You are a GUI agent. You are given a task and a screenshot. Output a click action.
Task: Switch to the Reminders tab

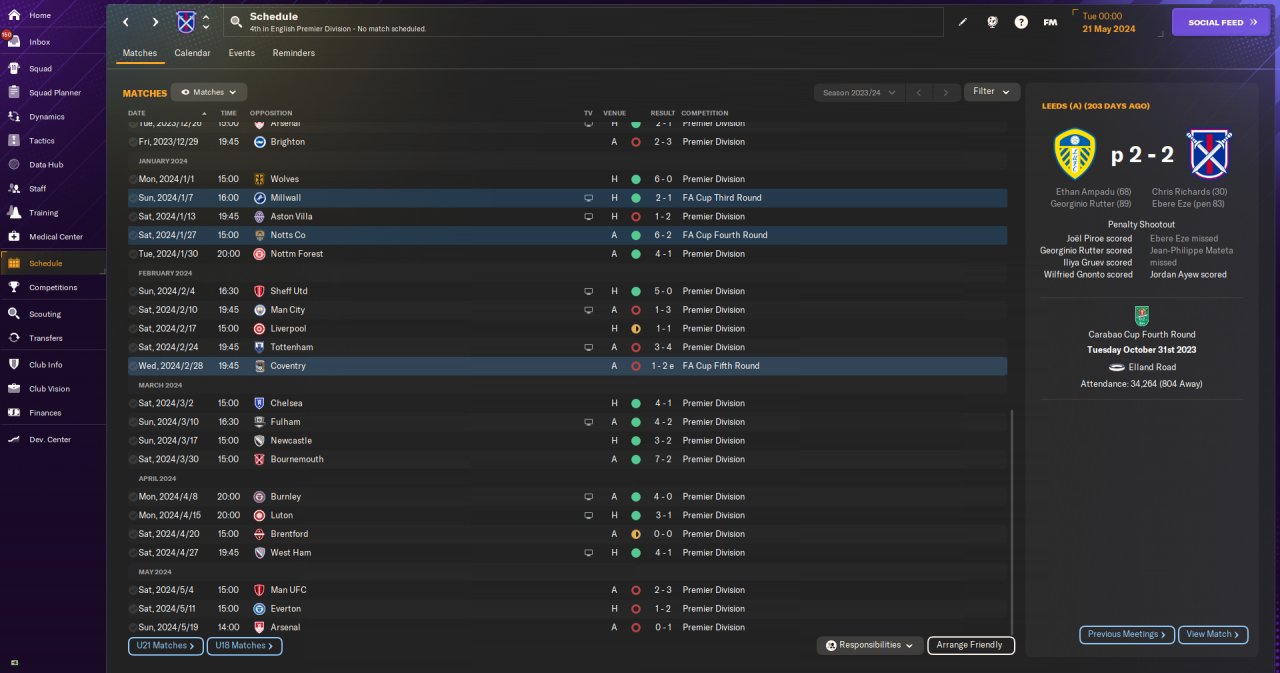coord(294,53)
